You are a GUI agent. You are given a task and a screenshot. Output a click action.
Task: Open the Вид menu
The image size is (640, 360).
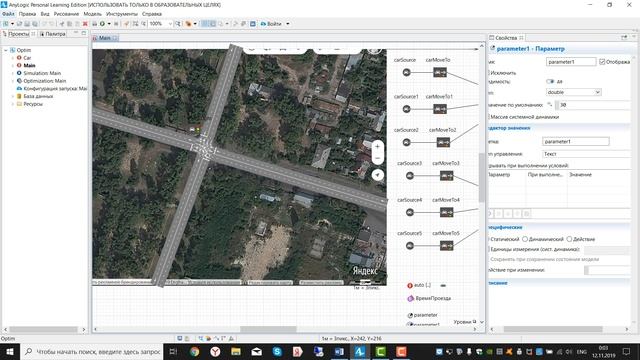tap(45, 14)
